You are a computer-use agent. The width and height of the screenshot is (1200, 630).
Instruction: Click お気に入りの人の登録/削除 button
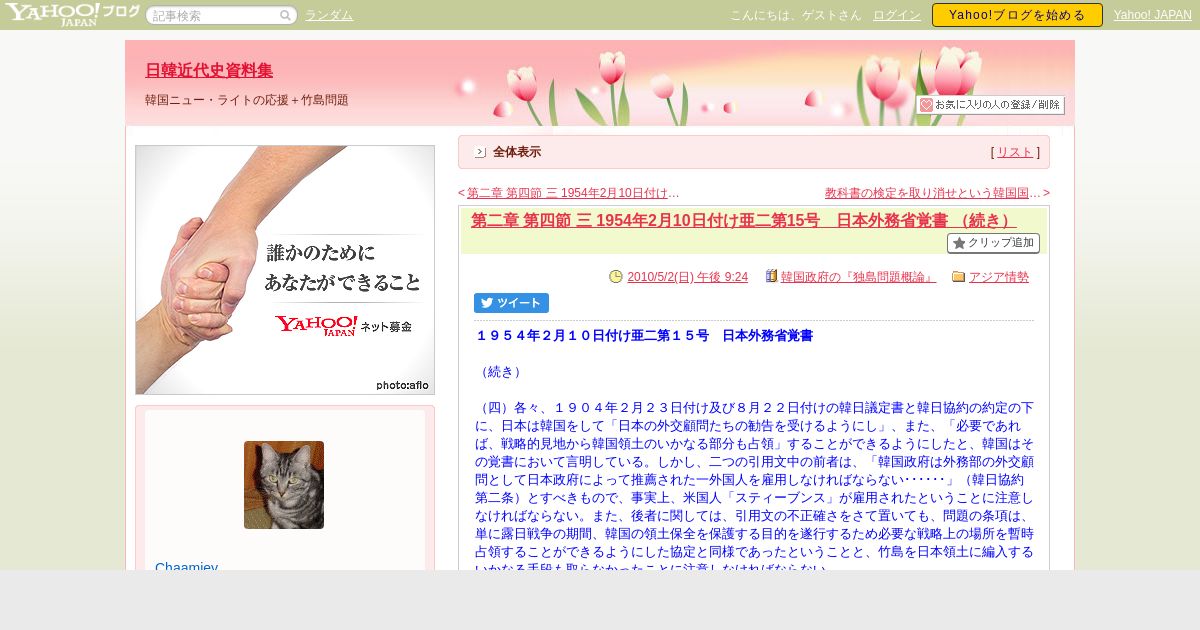(990, 105)
